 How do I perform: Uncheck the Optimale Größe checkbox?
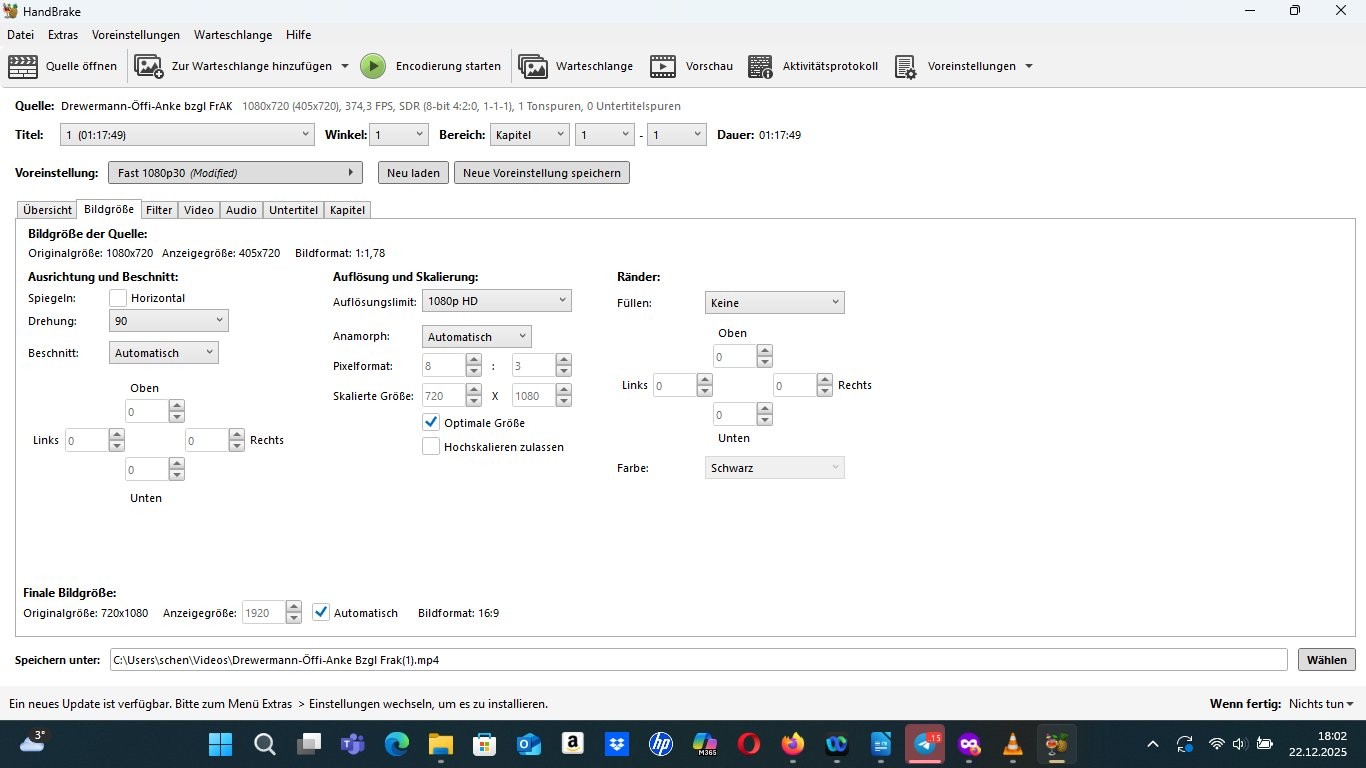click(431, 423)
